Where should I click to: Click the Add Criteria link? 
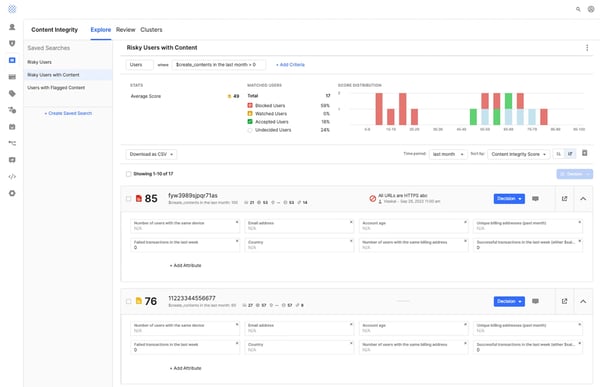point(290,65)
